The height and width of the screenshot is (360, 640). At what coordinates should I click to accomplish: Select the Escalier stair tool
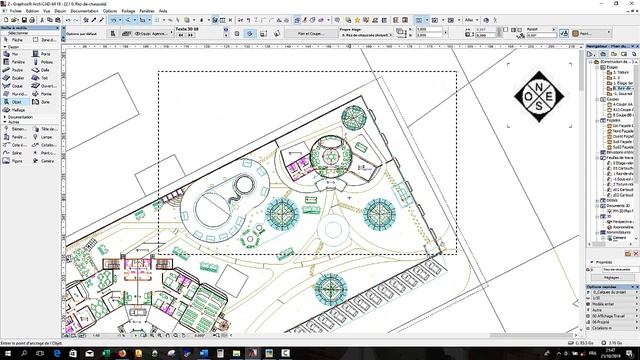[x=14, y=78]
